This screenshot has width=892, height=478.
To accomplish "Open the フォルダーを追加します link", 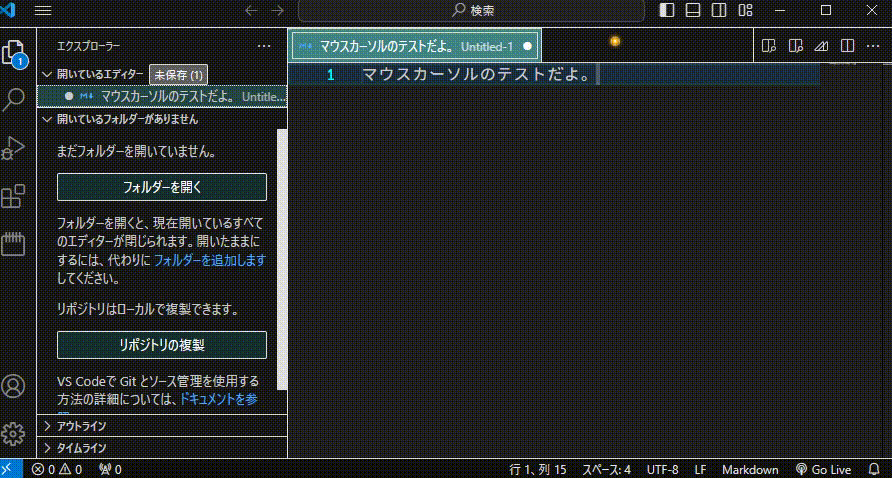I will pyautogui.click(x=210, y=261).
